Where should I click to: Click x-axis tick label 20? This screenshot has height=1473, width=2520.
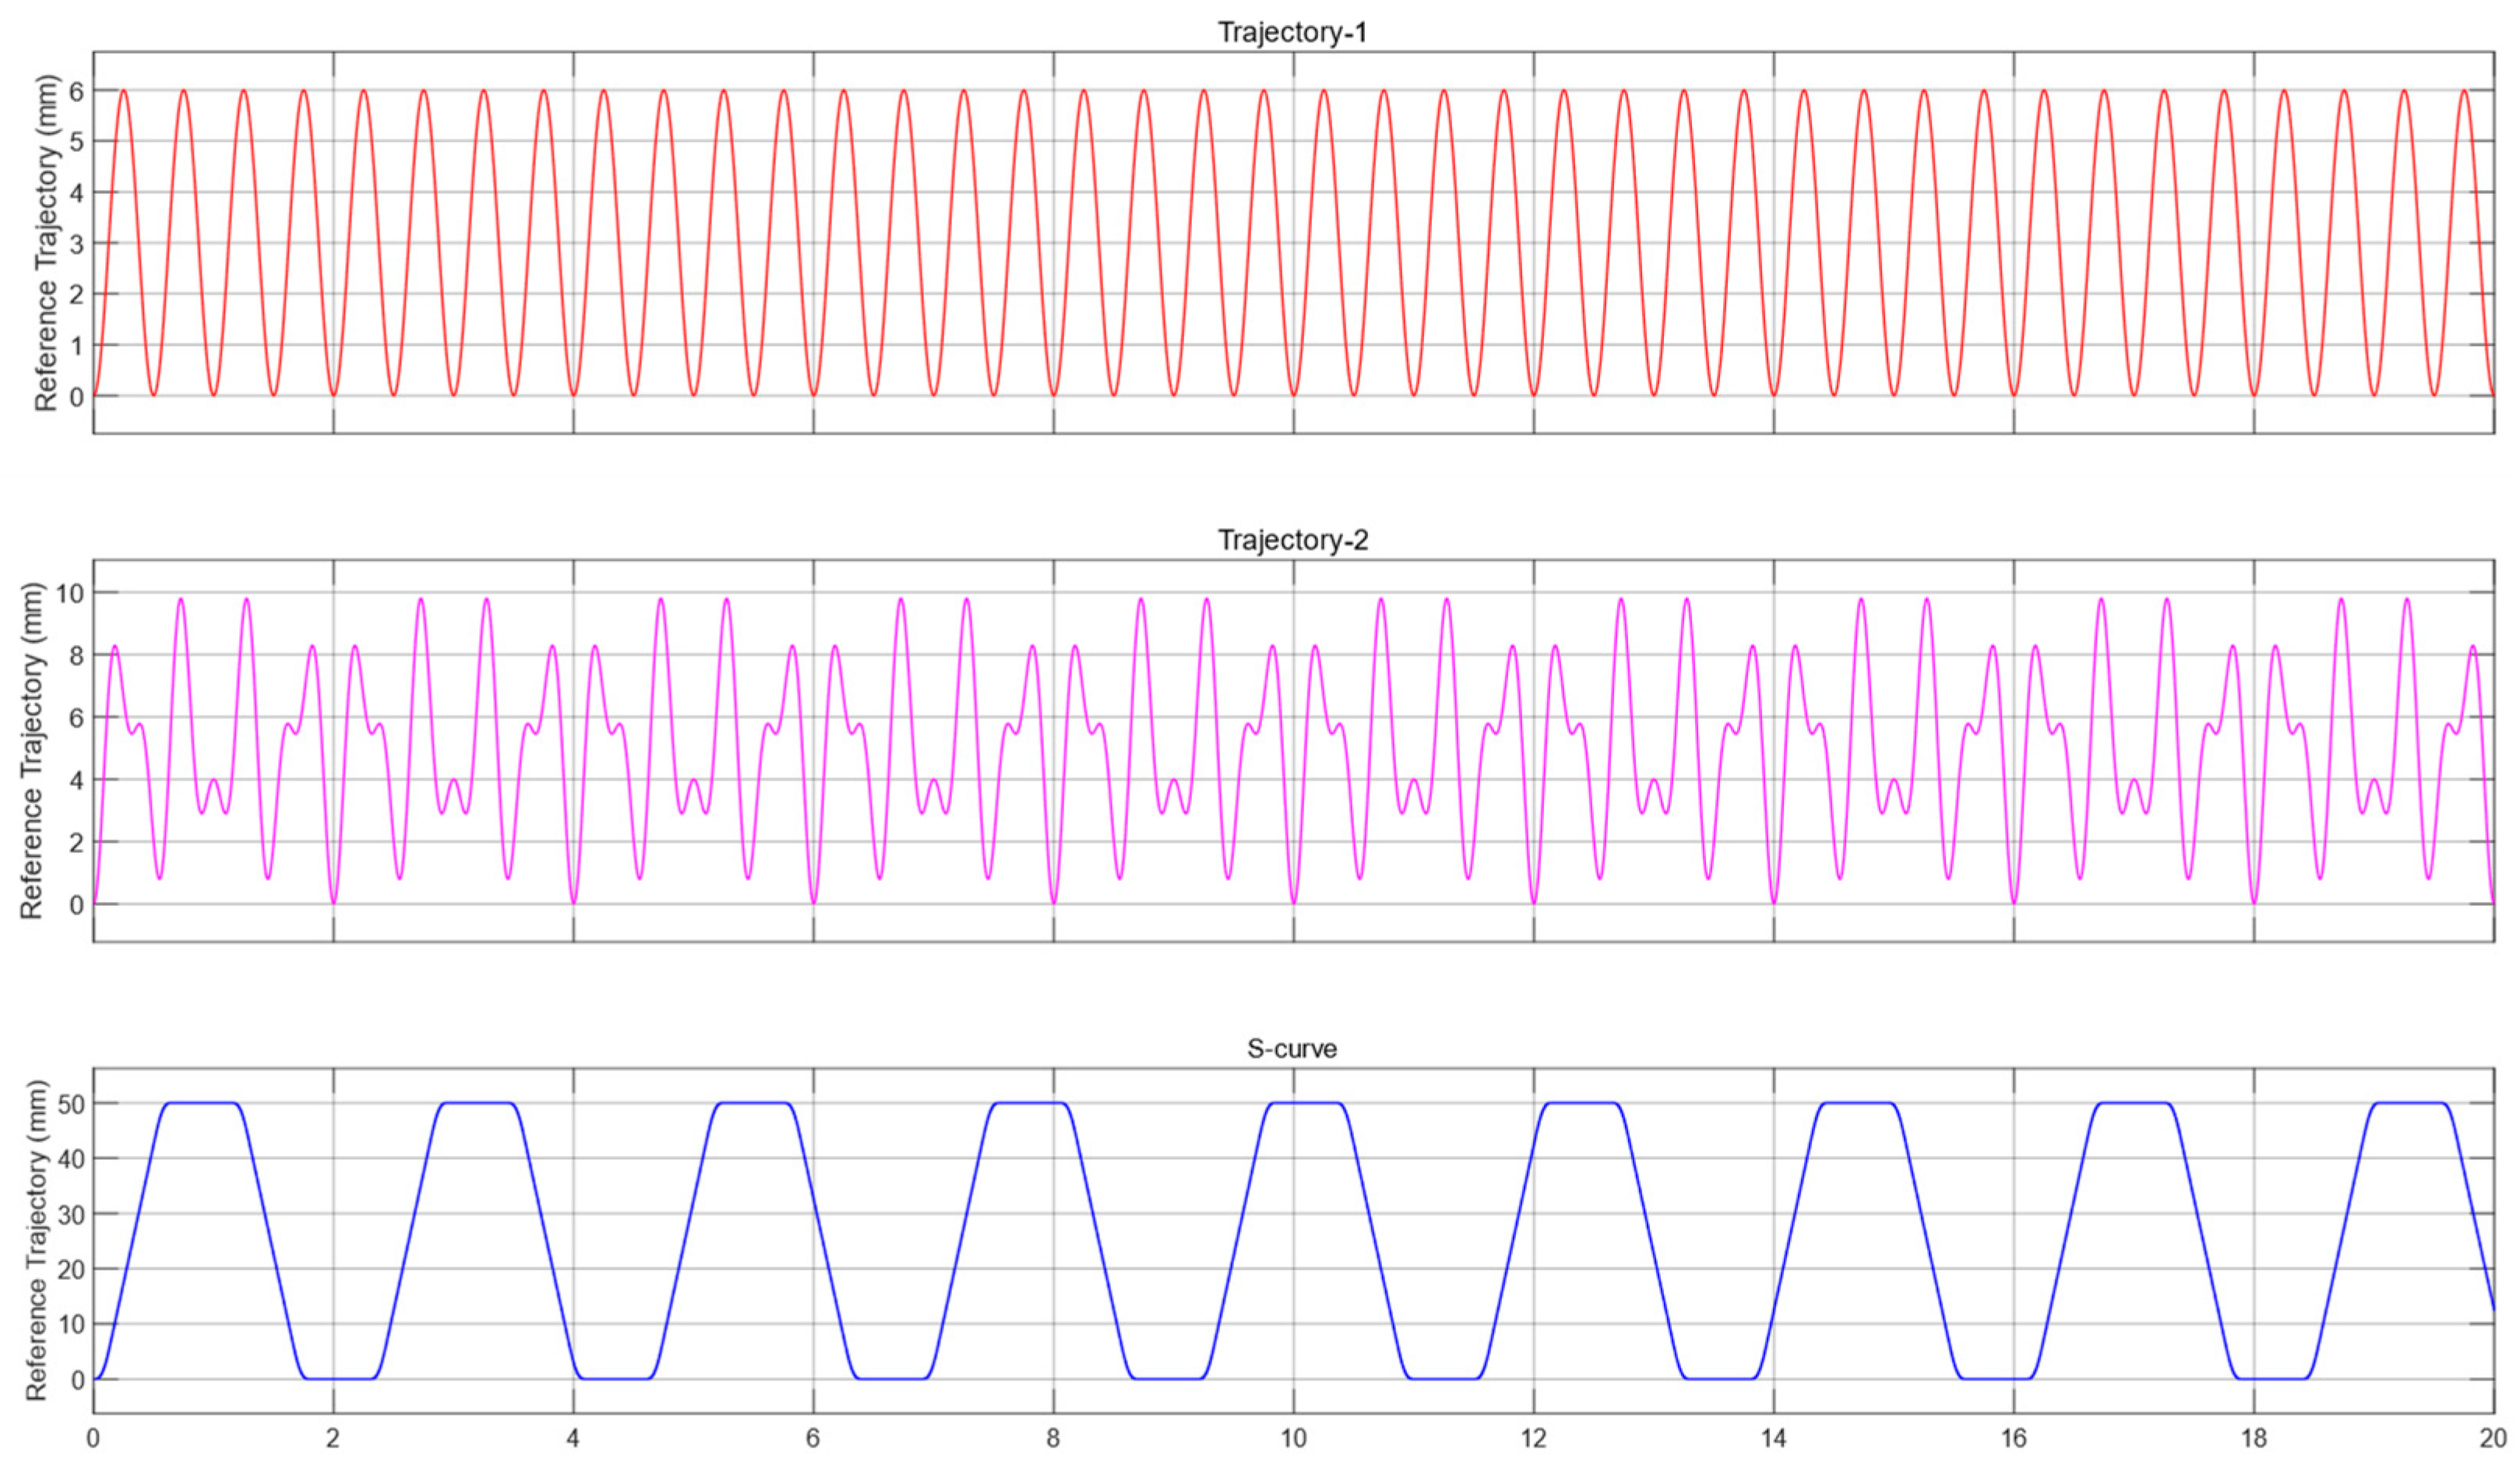pos(2494,1439)
